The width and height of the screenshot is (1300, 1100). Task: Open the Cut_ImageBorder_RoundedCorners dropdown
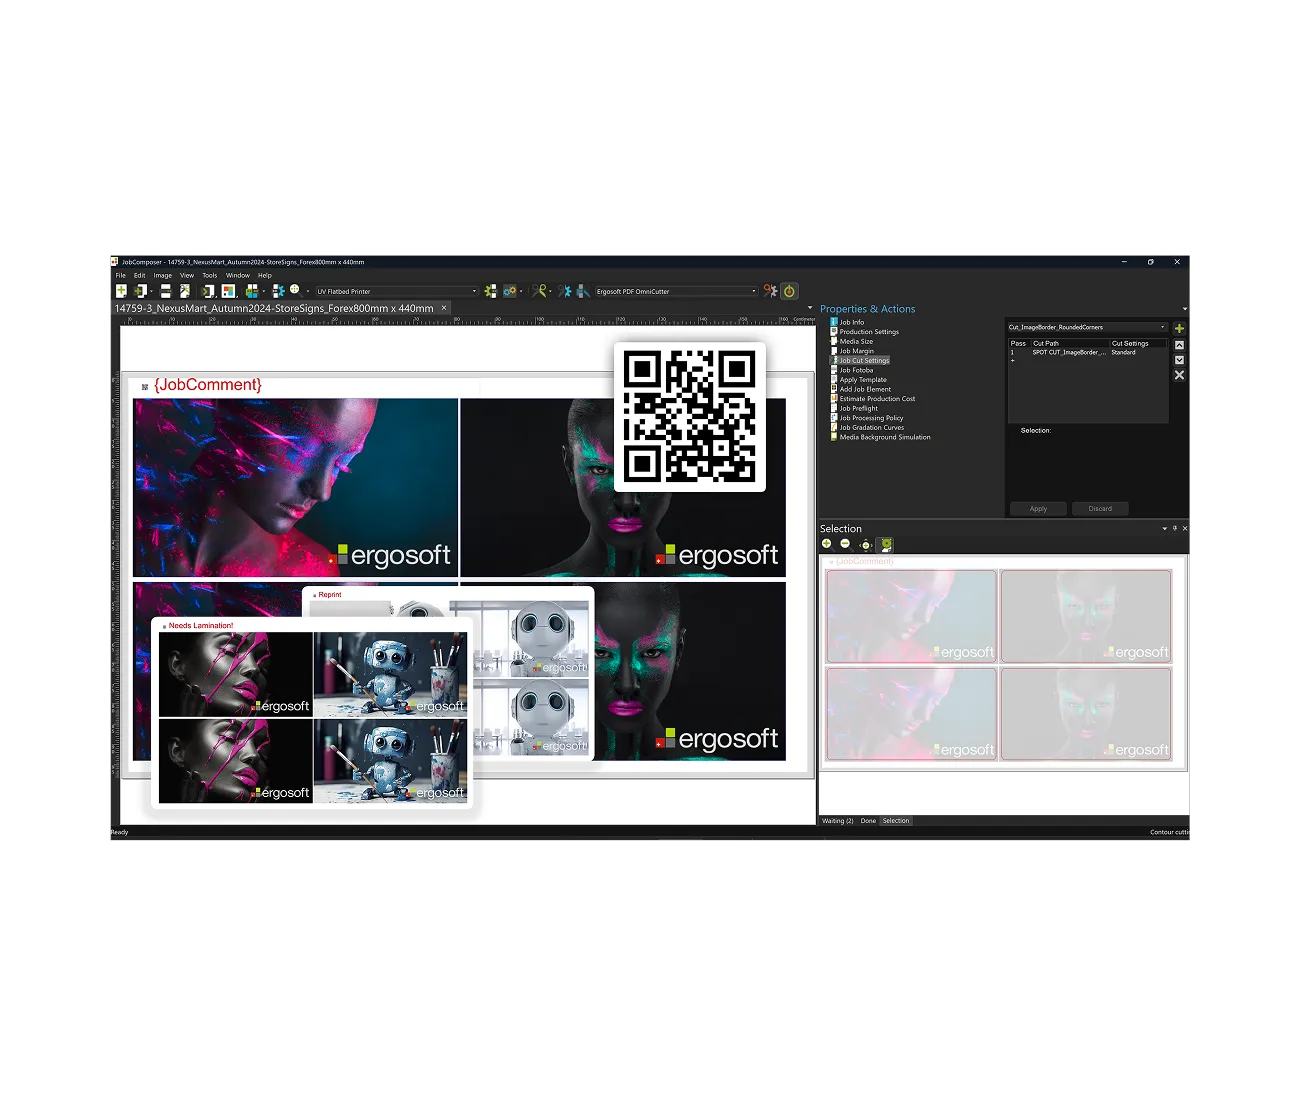[x=1087, y=327]
